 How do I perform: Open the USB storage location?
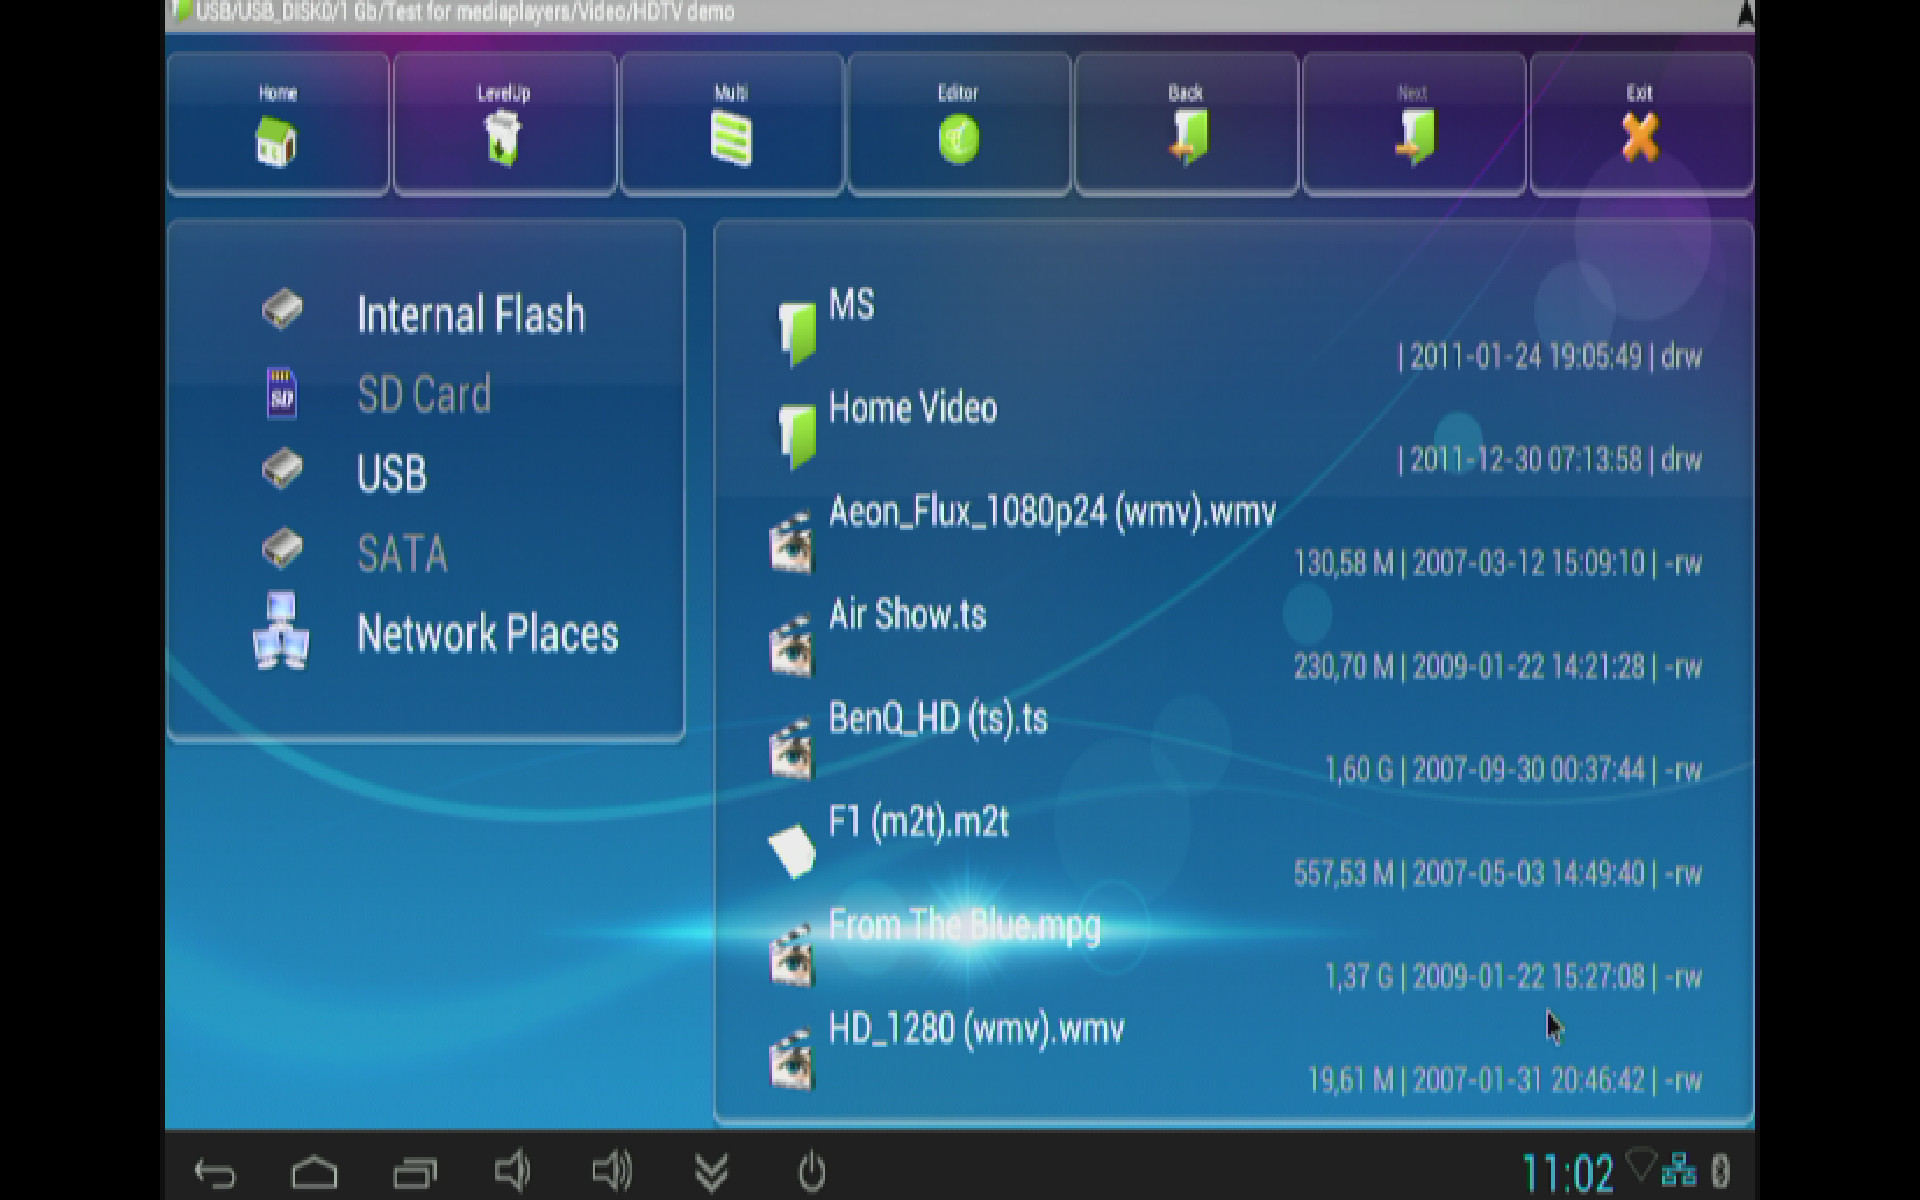391,474
